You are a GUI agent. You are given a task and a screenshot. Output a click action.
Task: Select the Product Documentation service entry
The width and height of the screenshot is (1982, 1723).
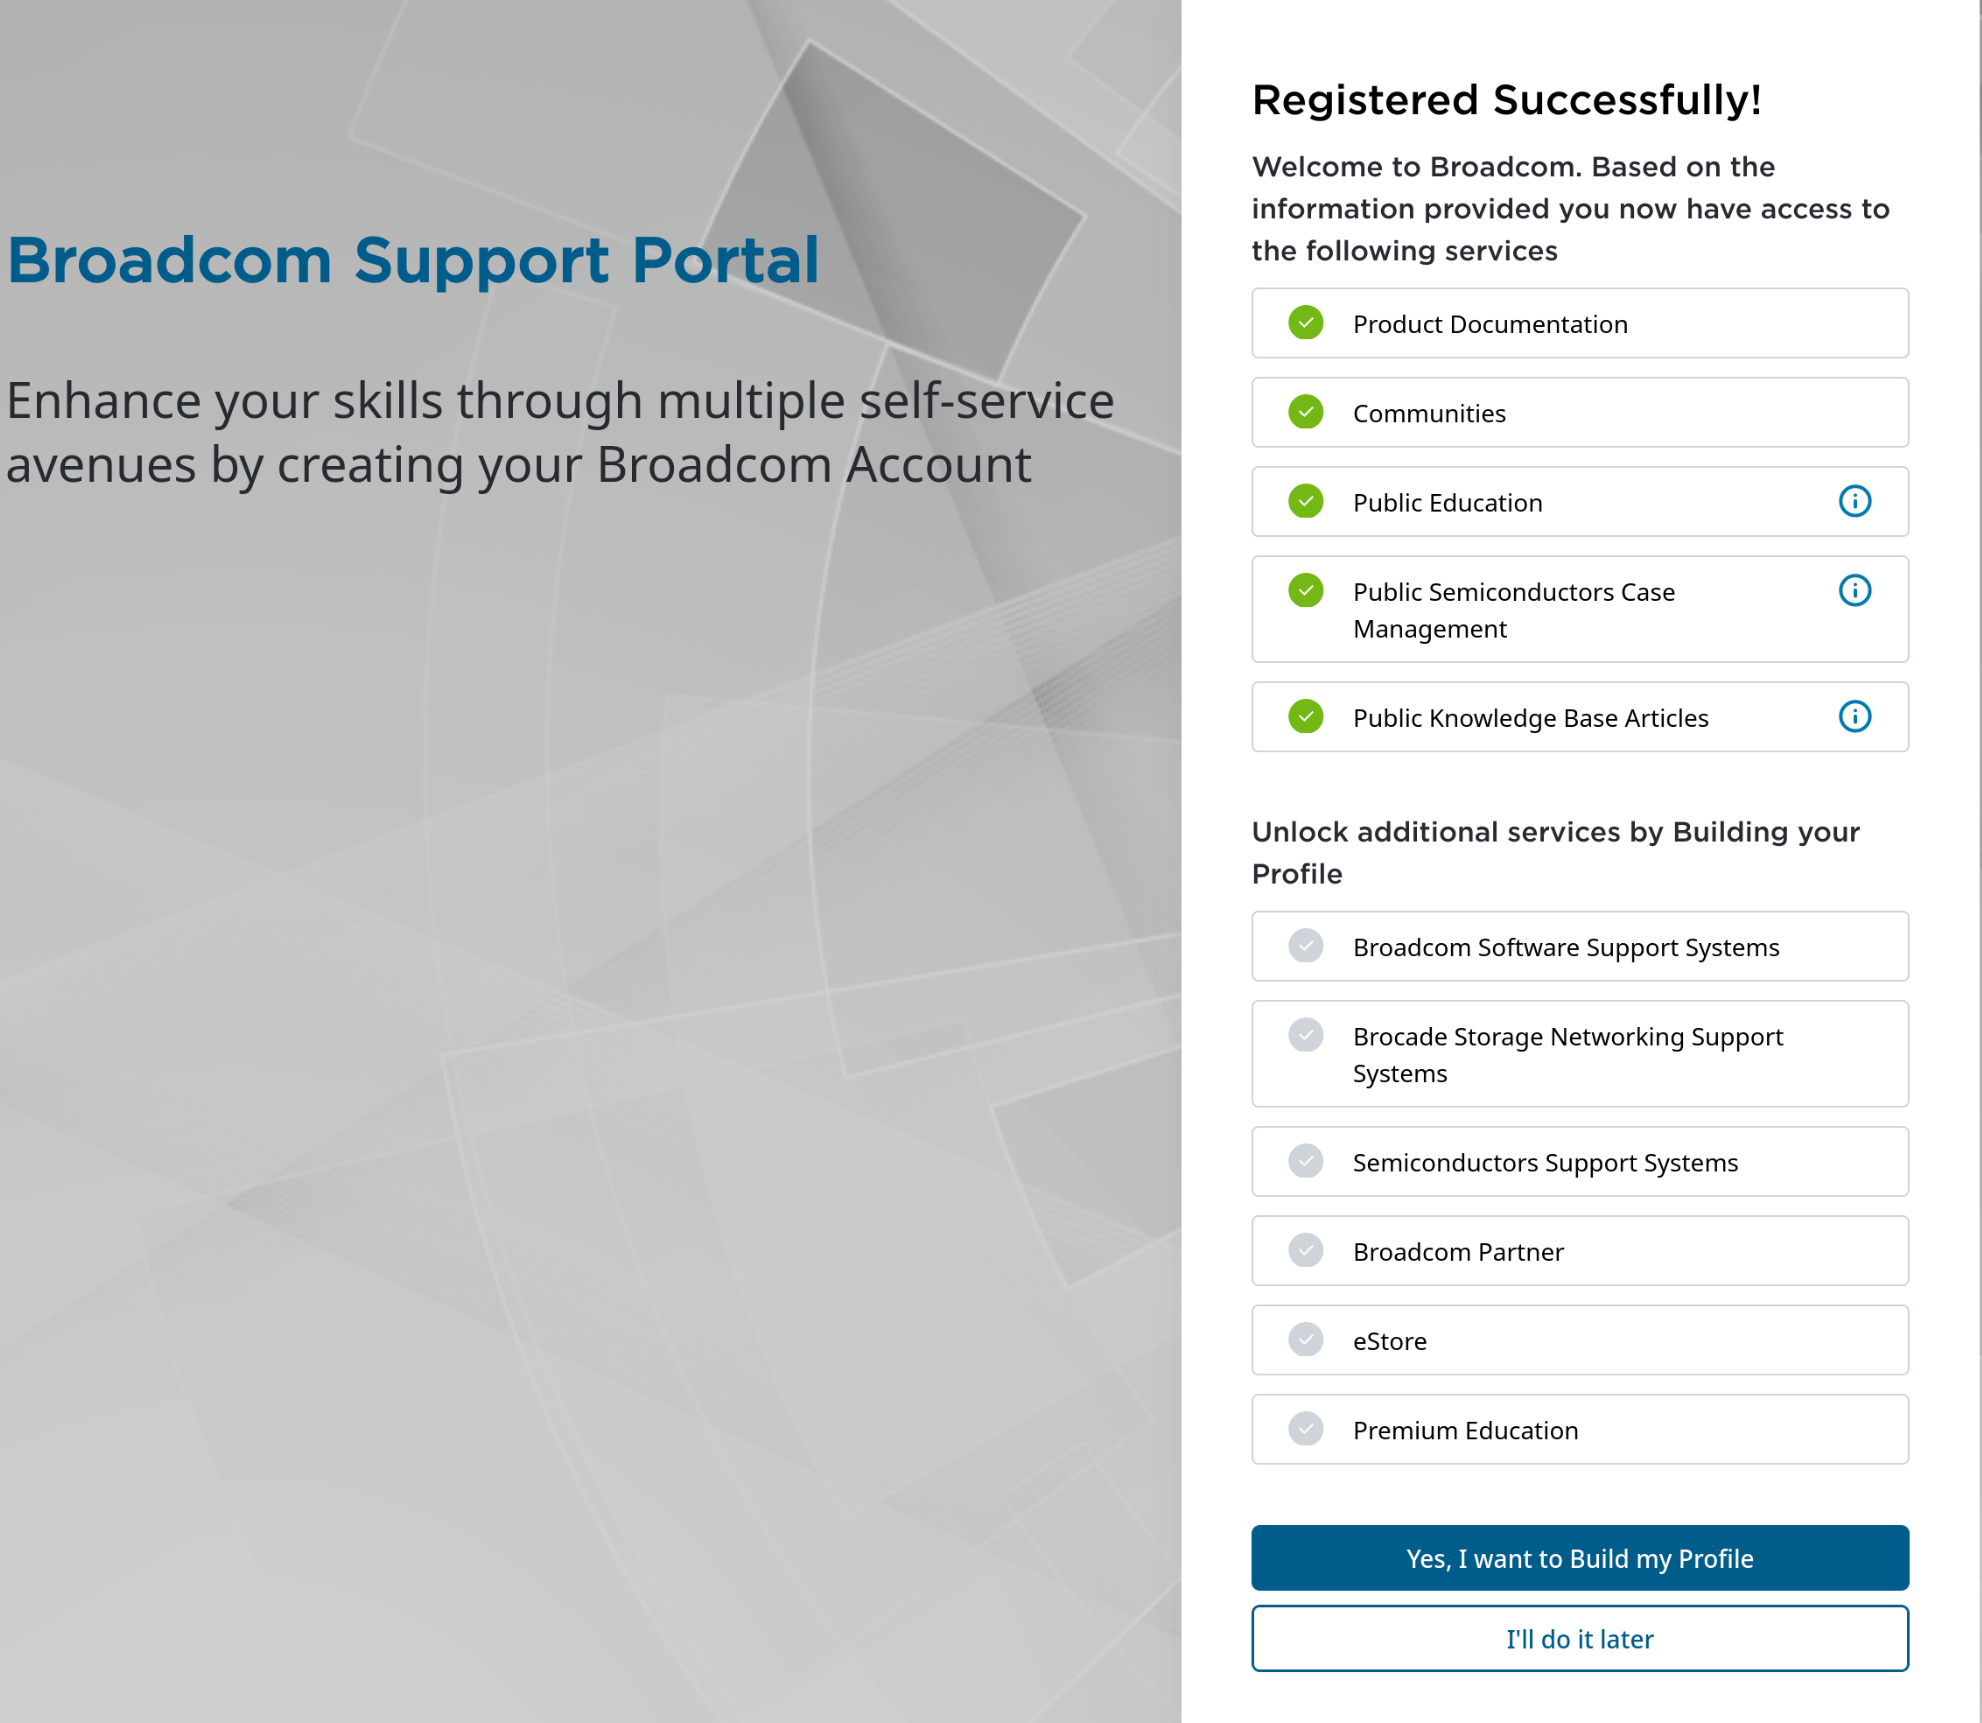tap(1579, 323)
